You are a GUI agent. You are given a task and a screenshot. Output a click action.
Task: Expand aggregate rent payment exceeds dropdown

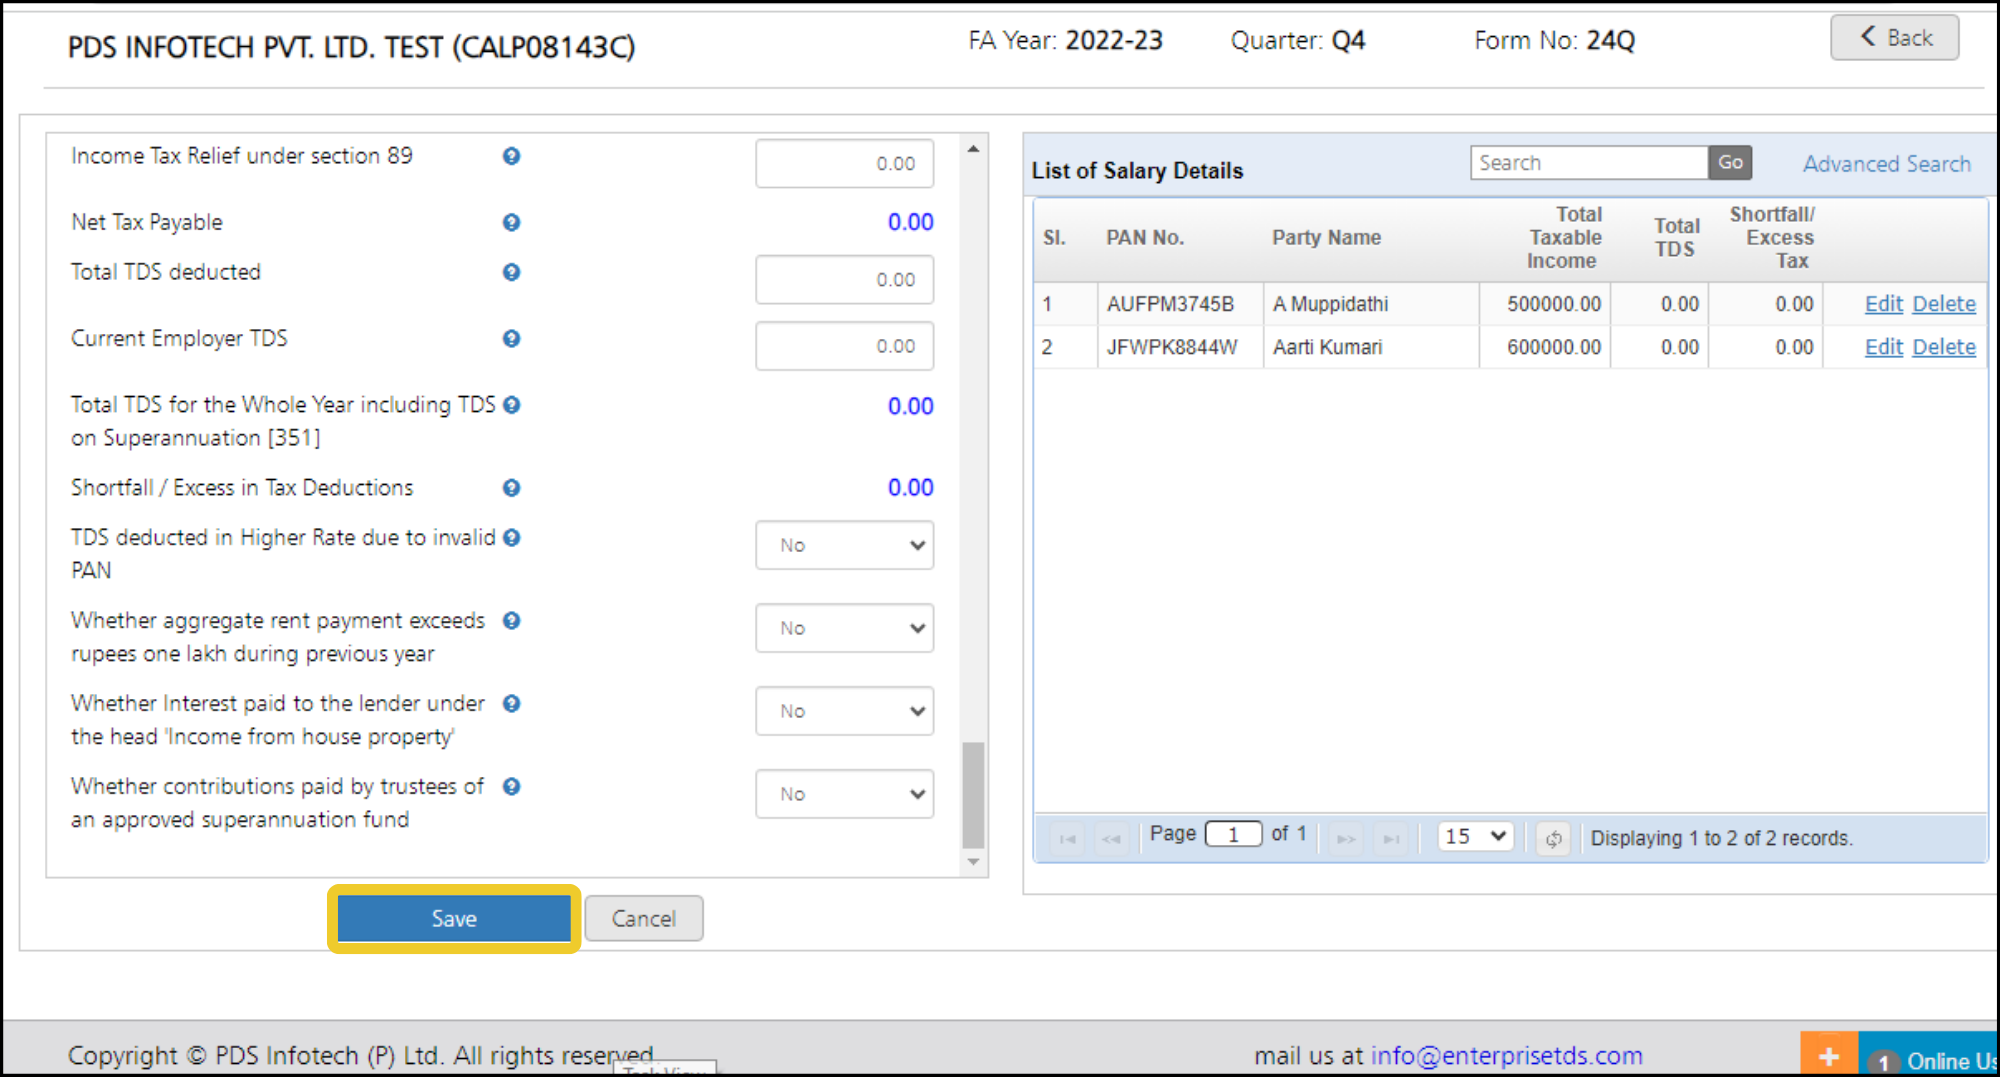pos(845,628)
